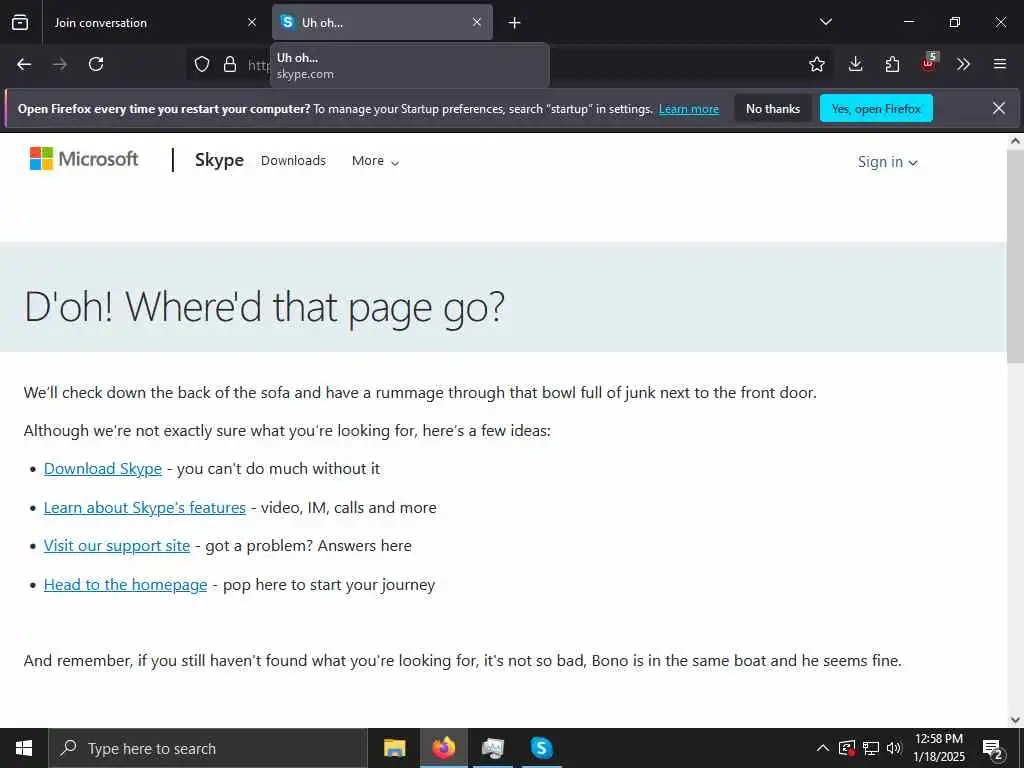This screenshot has height=768, width=1024.
Task: Expand the Sign in dropdown
Action: coord(888,162)
